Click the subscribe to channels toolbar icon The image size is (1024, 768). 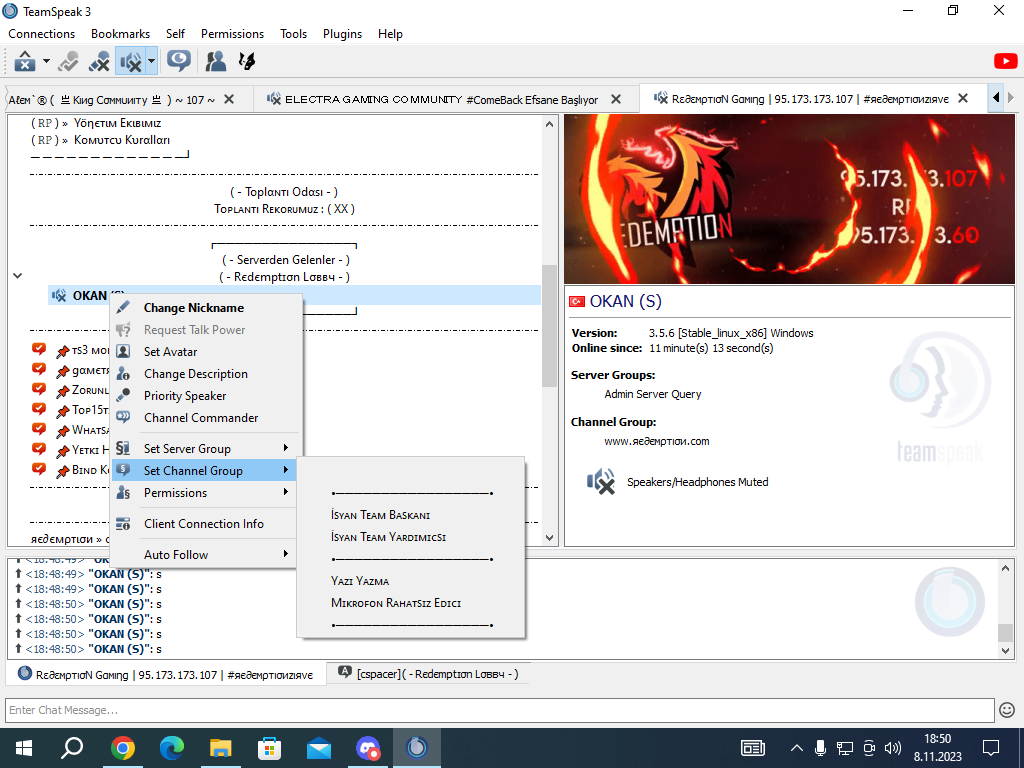coord(247,61)
